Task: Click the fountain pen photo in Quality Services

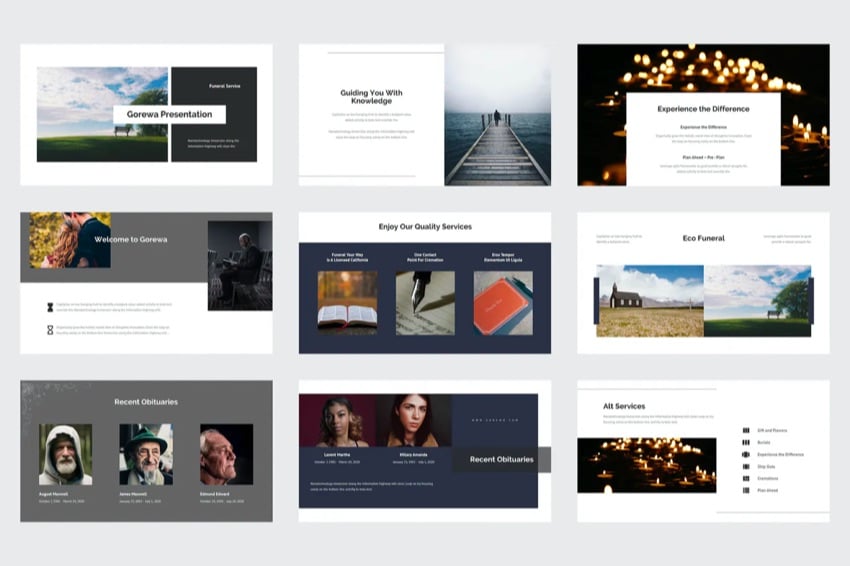Action: pyautogui.click(x=425, y=302)
